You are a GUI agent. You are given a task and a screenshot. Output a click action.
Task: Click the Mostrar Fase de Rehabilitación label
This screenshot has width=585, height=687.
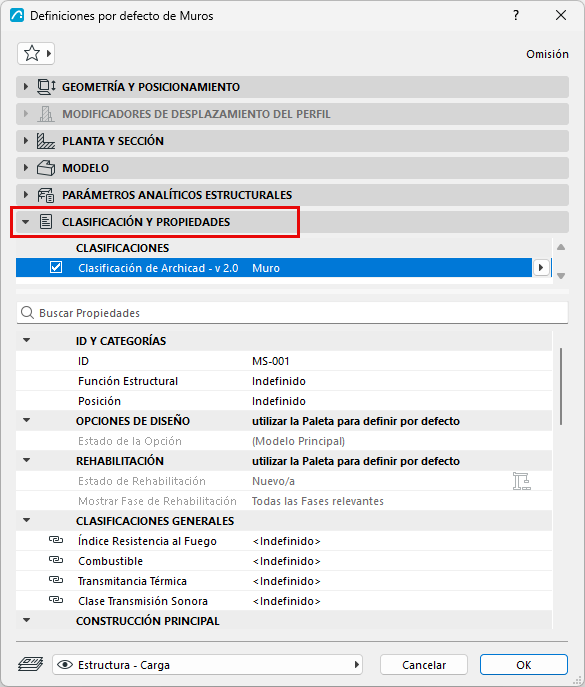click(157, 501)
